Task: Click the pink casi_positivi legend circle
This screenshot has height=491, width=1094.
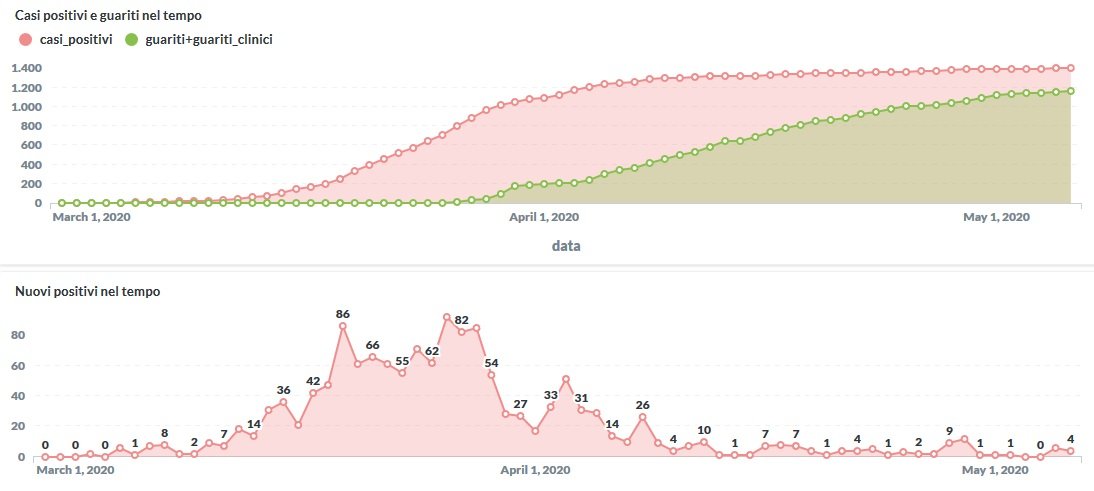Action: point(25,39)
